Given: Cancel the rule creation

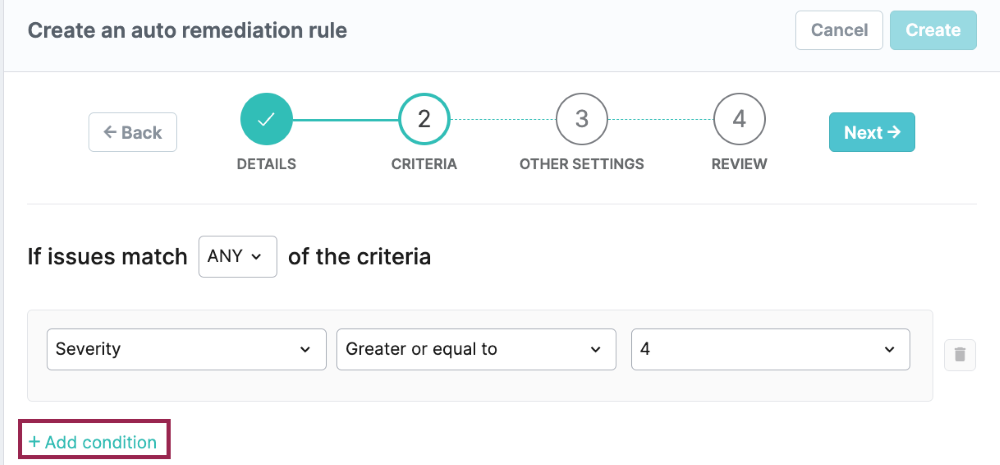Looking at the screenshot, I should tap(839, 30).
